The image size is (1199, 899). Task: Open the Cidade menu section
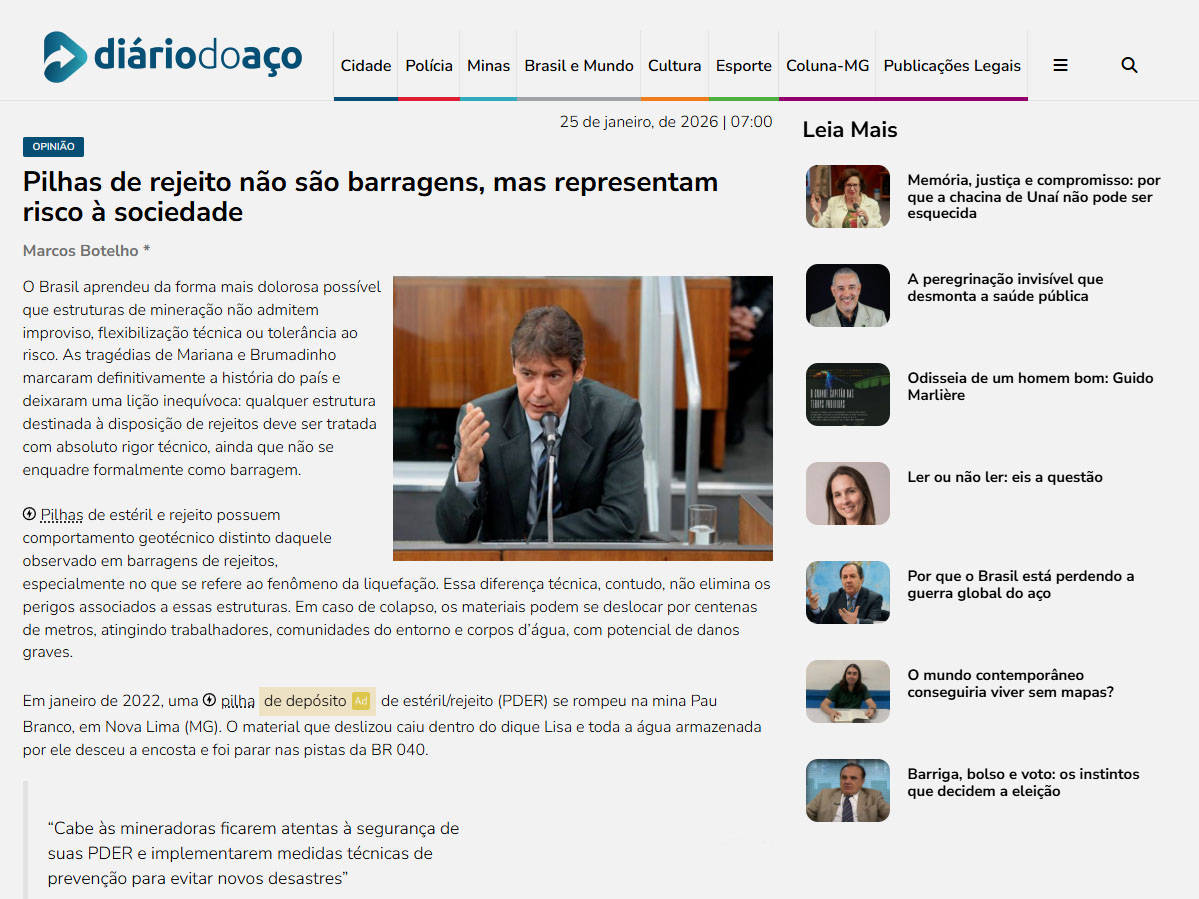(365, 66)
